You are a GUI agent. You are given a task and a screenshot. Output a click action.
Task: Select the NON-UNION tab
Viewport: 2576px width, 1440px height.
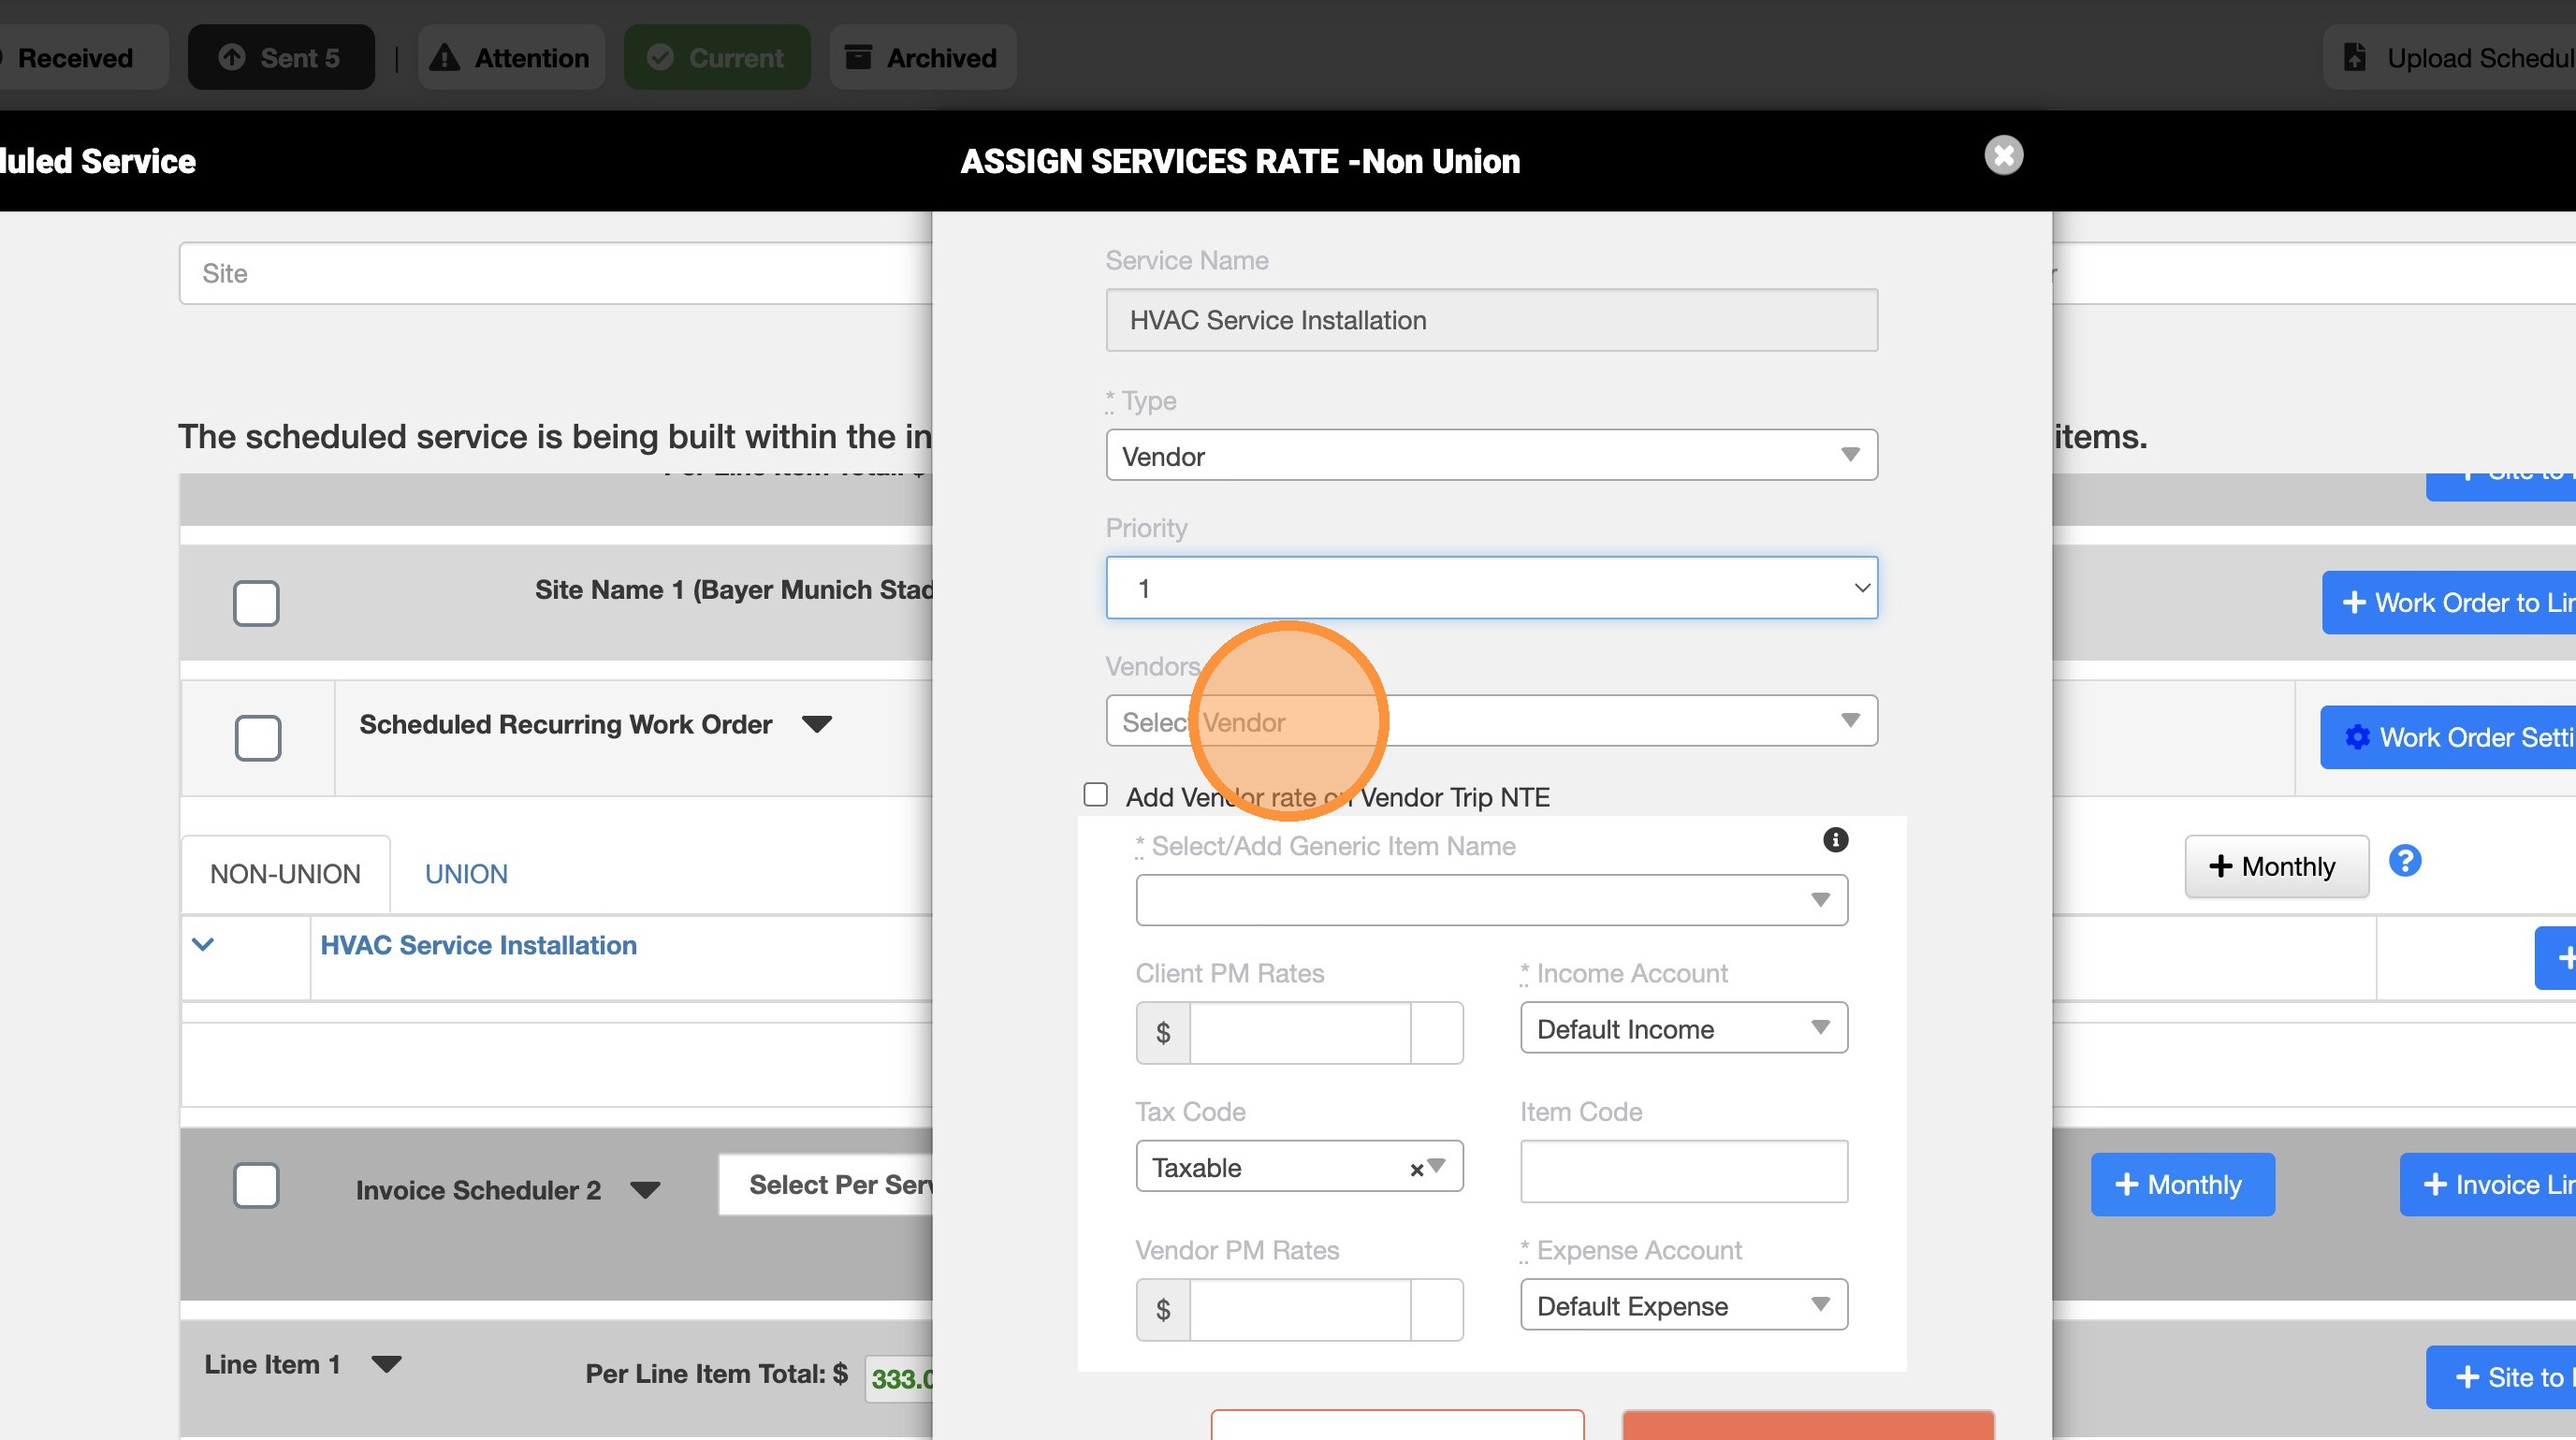[285, 874]
